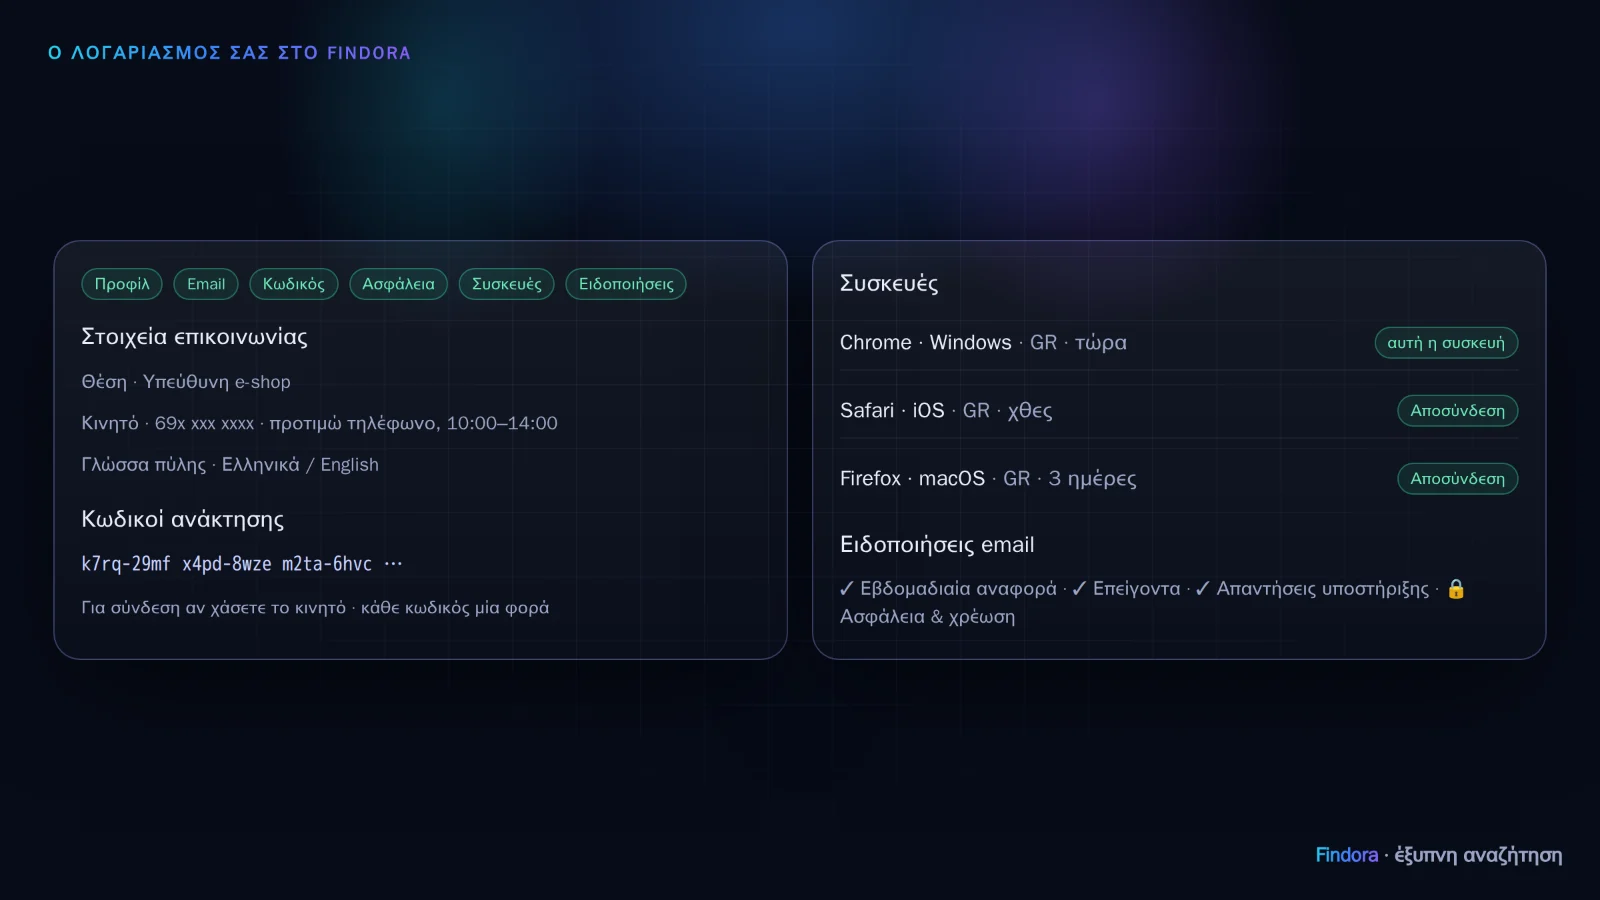Click the Findora brand link in footer
Image resolution: width=1600 pixels, height=900 pixels.
1347,855
